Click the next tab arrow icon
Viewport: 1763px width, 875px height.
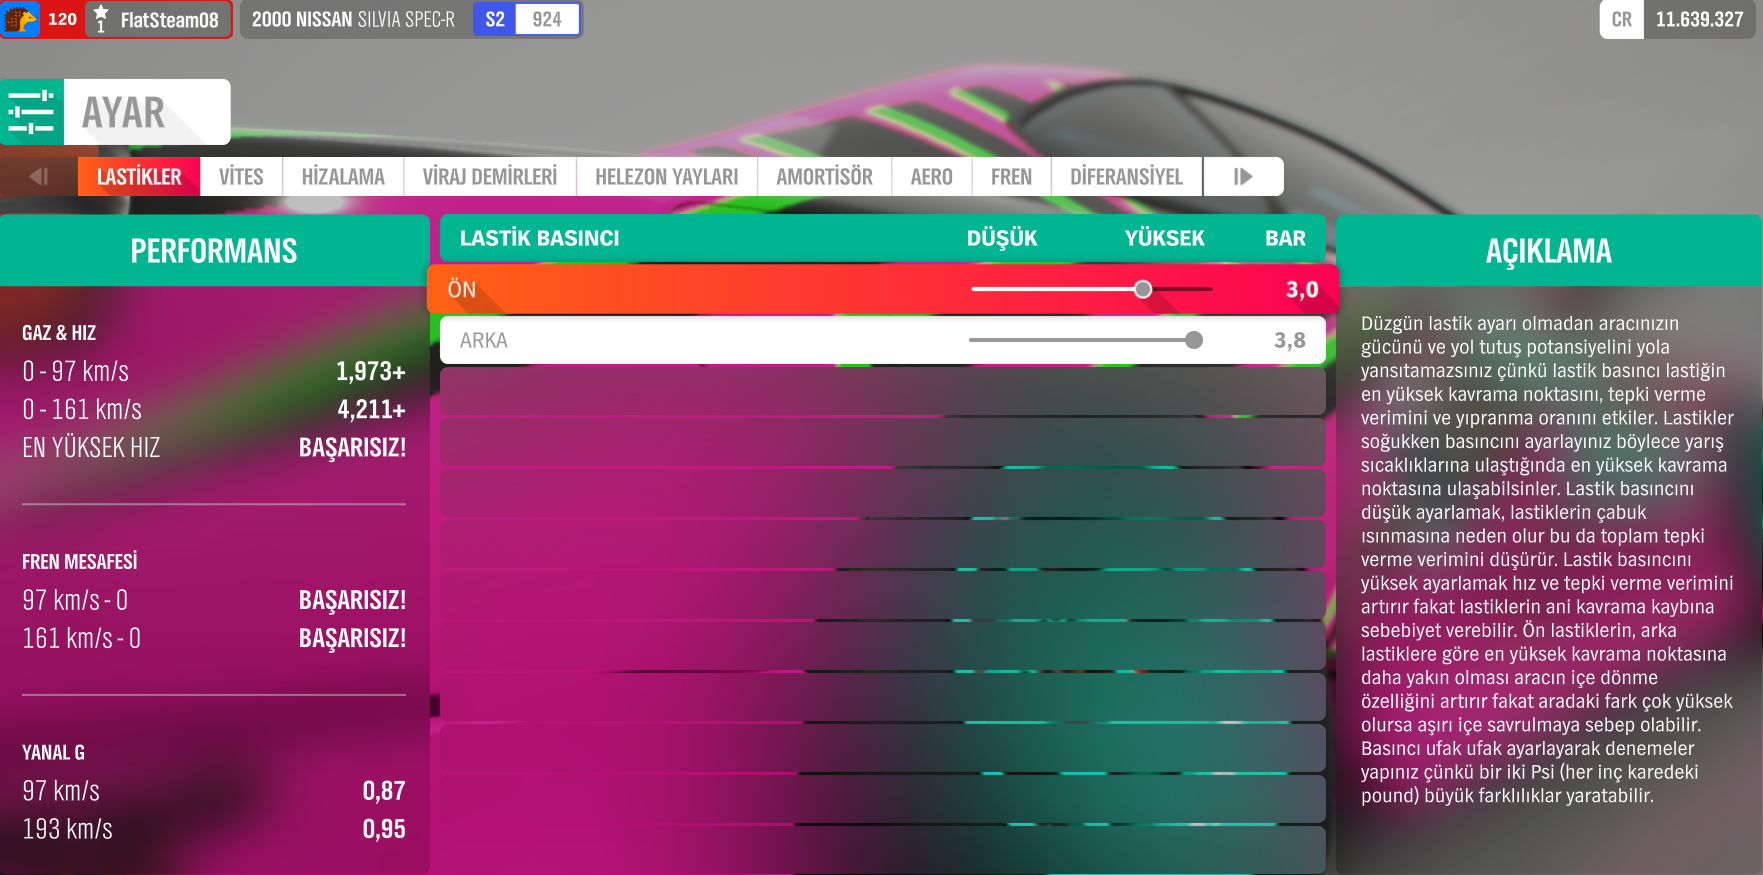pos(1243,177)
